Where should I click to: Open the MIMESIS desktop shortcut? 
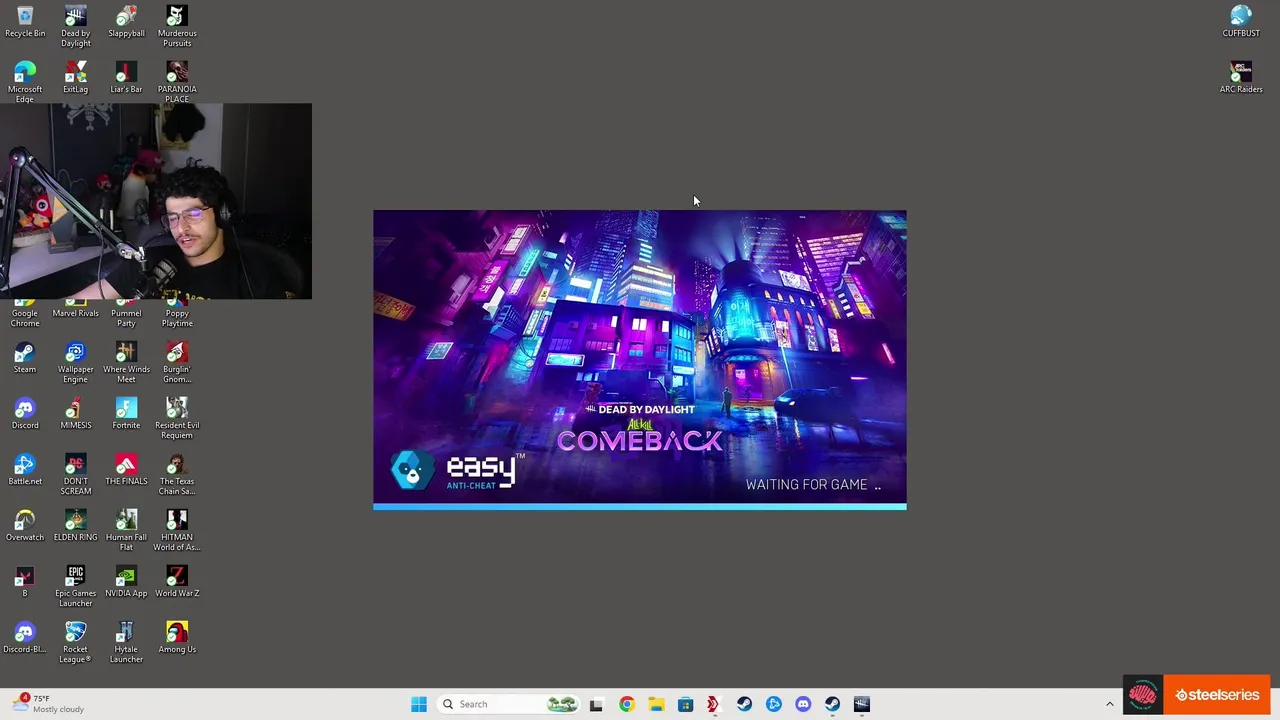coord(75,414)
